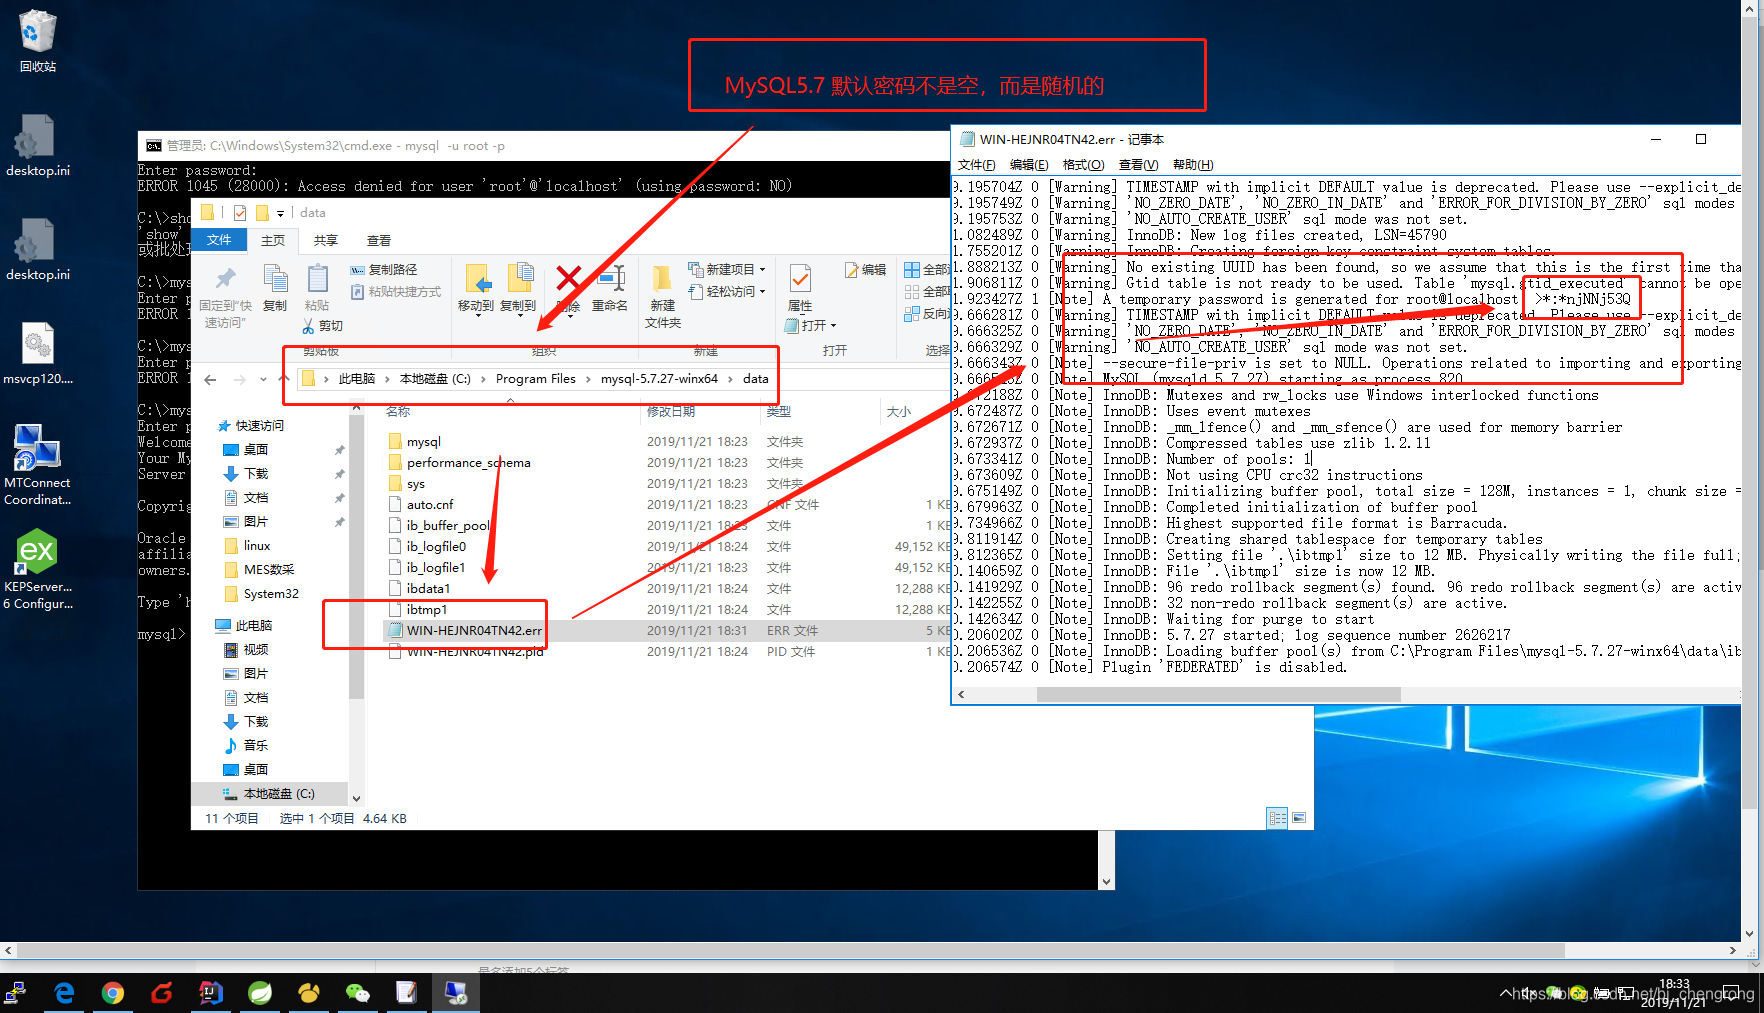Switch to large icons view in Explorer
This screenshot has width=1764, height=1013.
[x=1299, y=818]
